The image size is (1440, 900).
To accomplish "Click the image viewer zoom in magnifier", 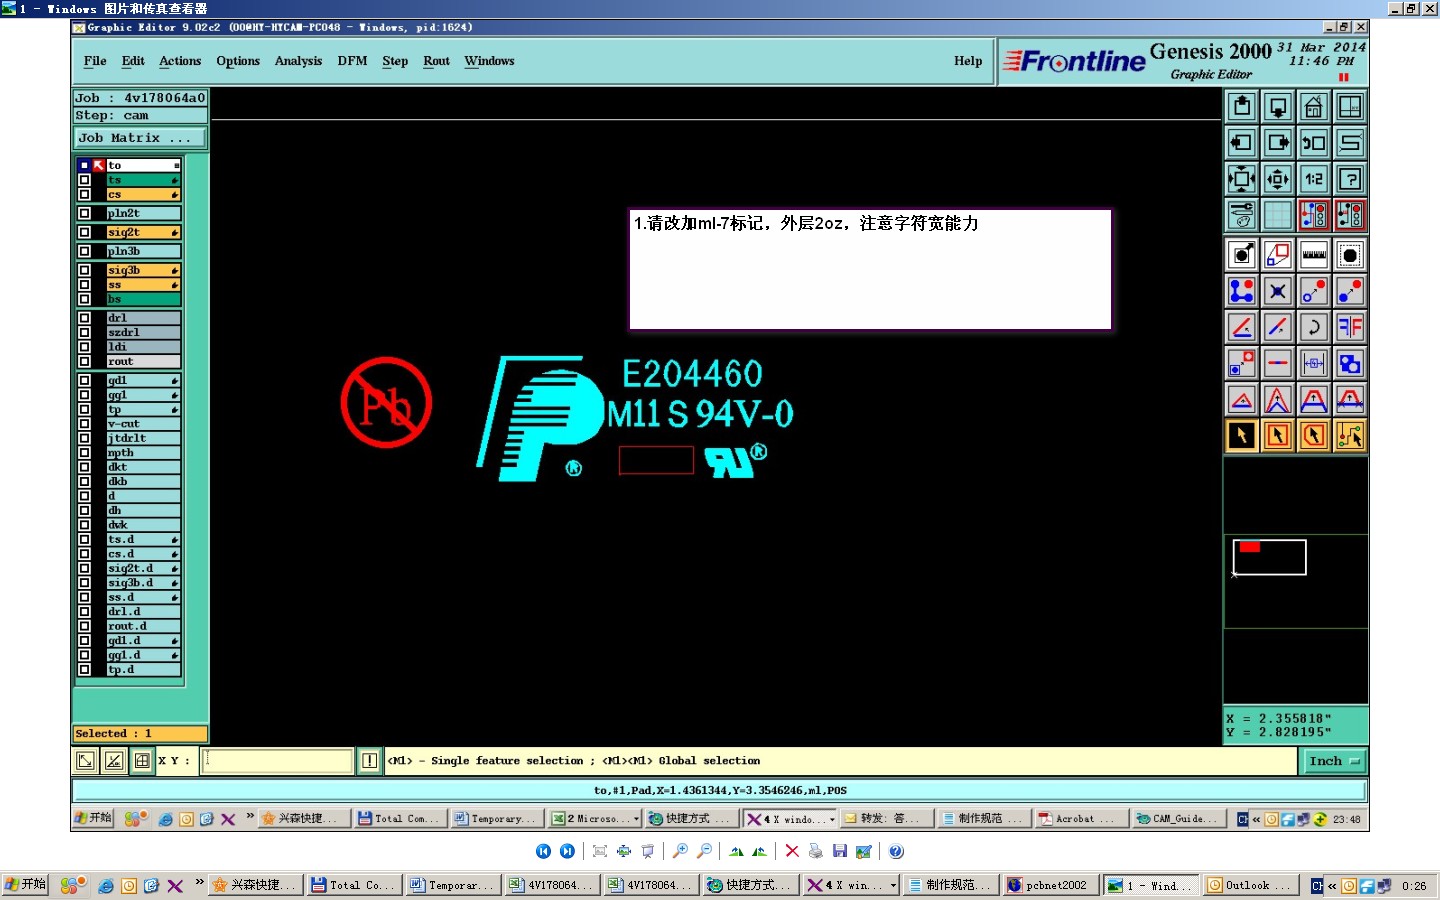I will [680, 851].
